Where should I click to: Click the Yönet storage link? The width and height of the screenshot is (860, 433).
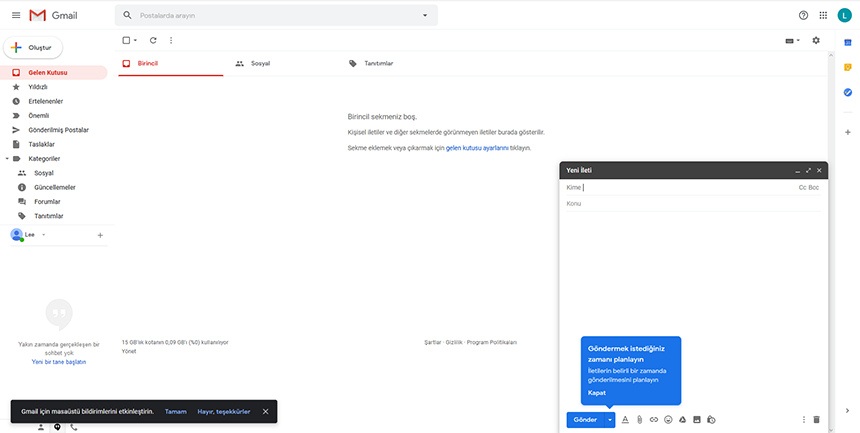[x=129, y=351]
